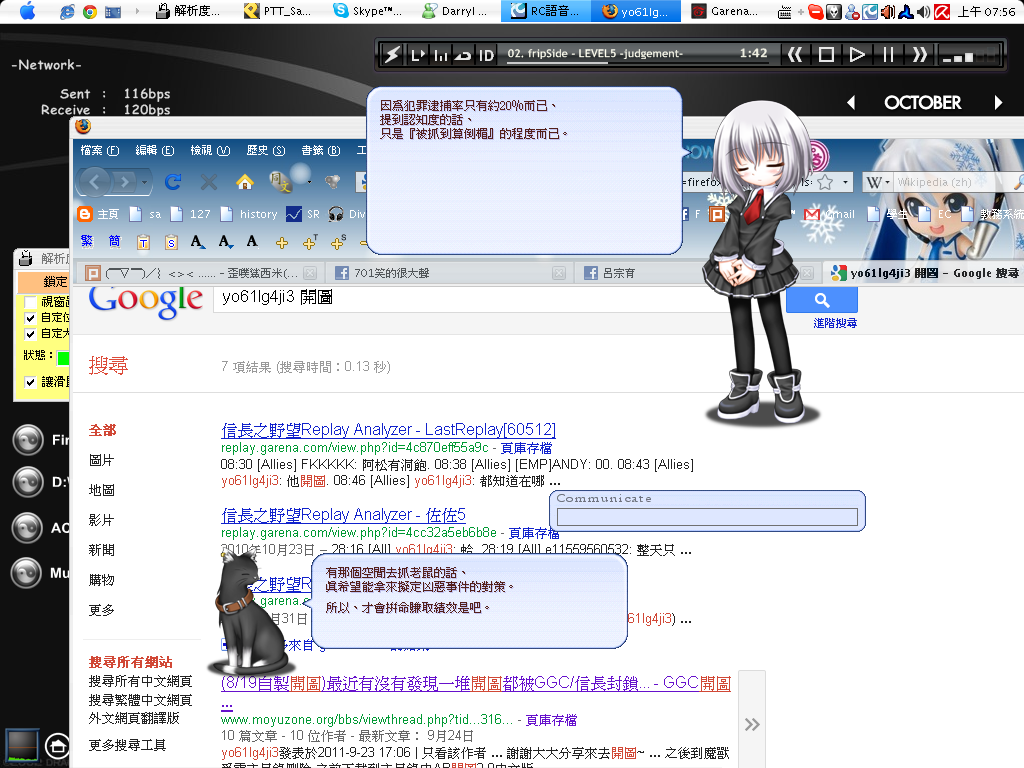The width and height of the screenshot is (1024, 768).
Task: Bookmark this page with the star icon
Action: coord(825,182)
